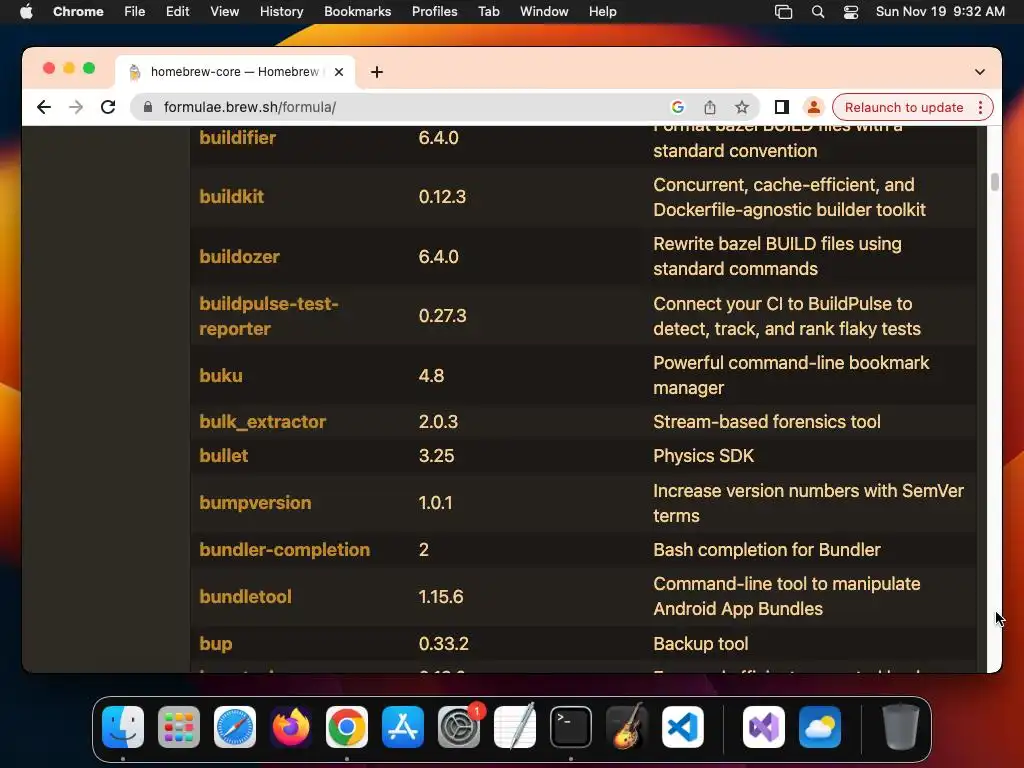
Task: Click version 0.27.3 in buildpulse row
Action: [x=442, y=316]
